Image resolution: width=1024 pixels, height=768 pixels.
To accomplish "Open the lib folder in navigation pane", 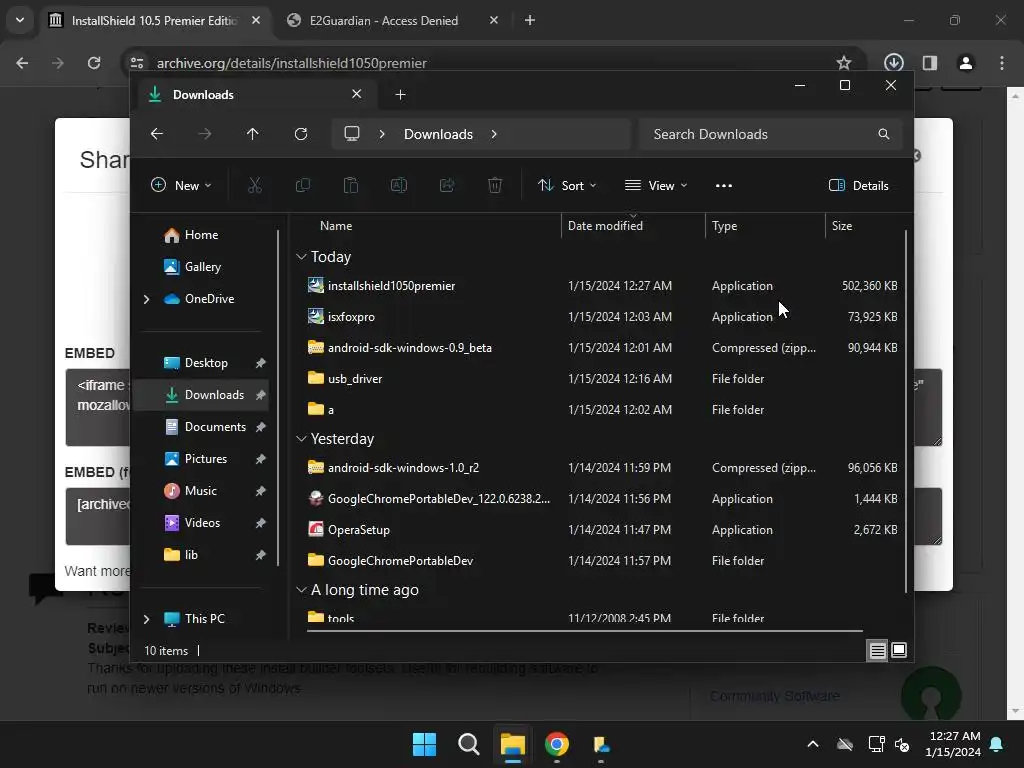I will pos(190,555).
